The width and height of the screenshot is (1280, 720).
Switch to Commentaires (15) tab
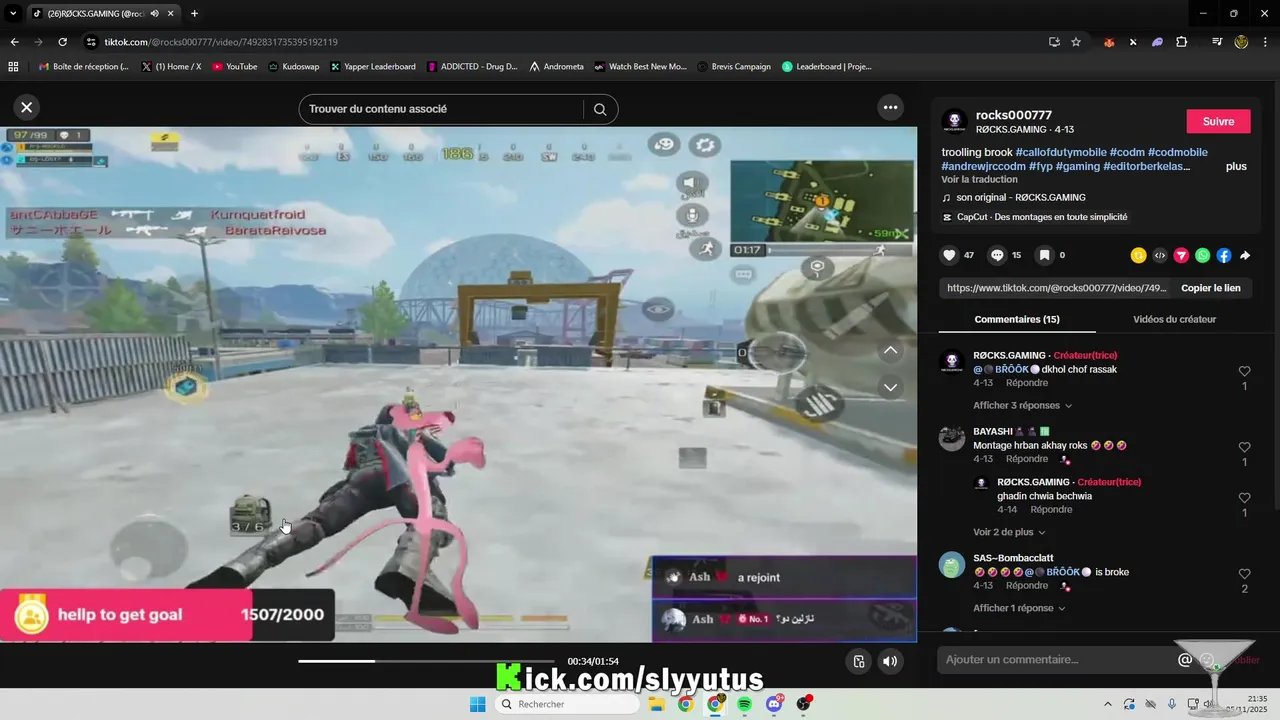coord(1016,319)
